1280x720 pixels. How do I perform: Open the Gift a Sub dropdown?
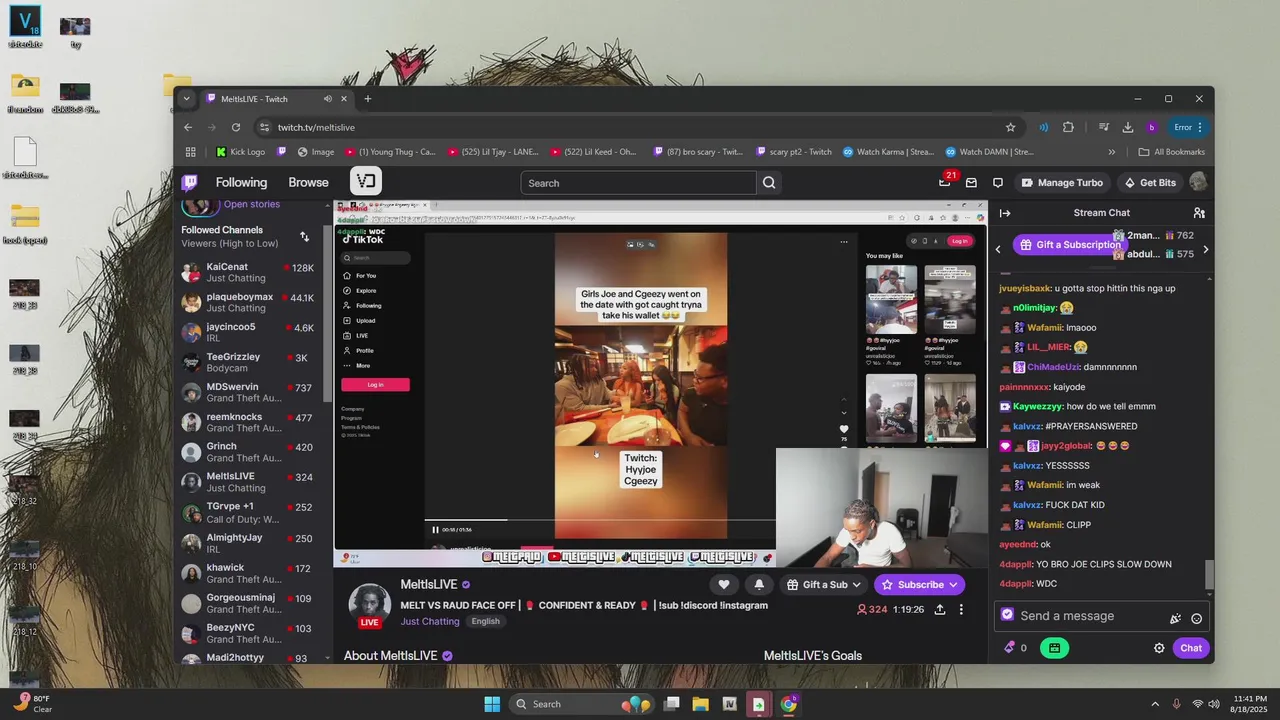pyautogui.click(x=824, y=585)
